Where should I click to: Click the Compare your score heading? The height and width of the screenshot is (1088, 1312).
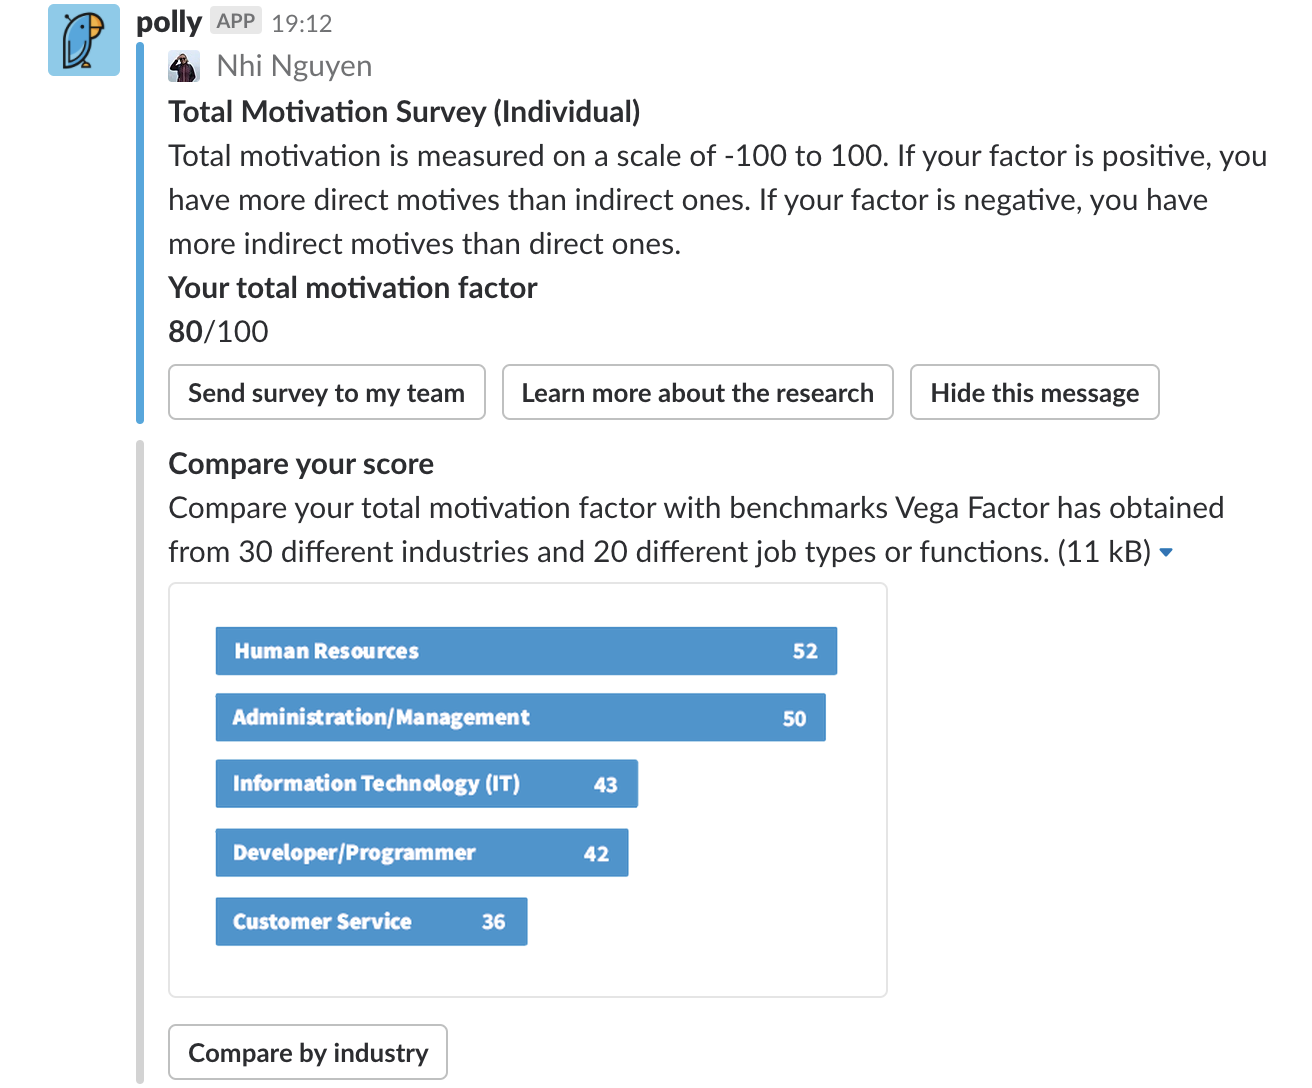[301, 464]
